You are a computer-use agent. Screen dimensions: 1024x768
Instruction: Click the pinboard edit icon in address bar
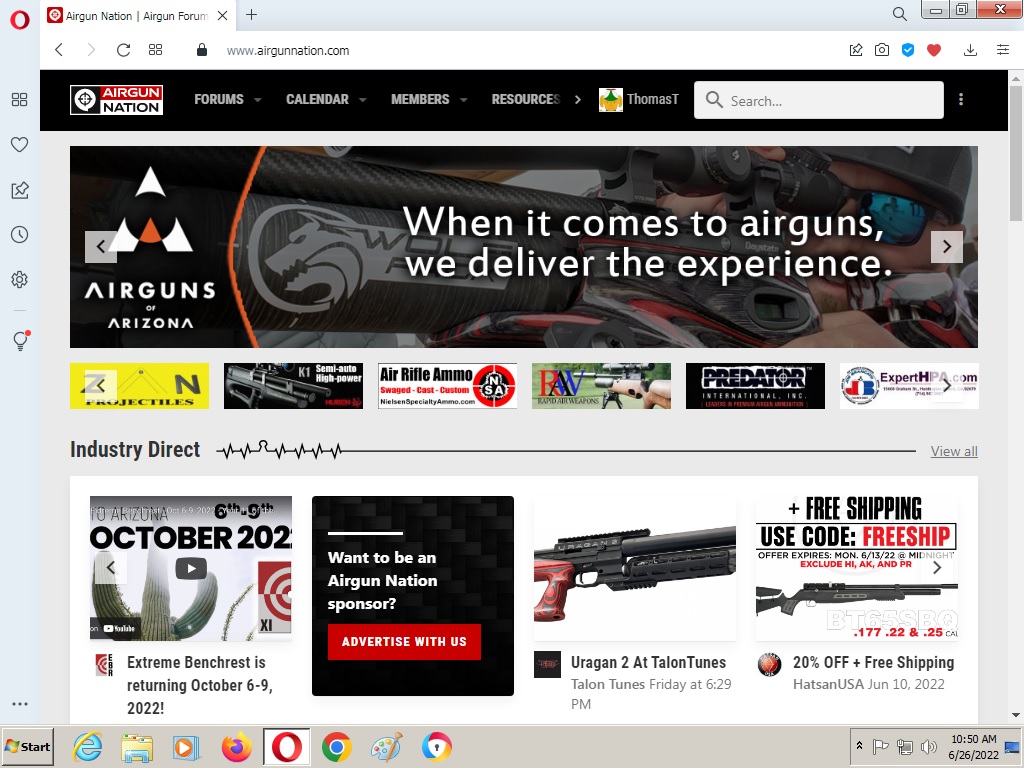coord(856,50)
